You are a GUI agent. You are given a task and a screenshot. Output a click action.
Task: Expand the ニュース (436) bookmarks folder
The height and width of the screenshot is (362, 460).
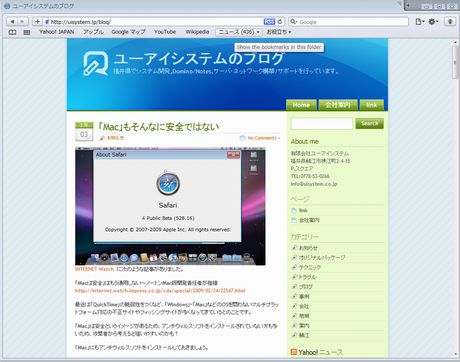click(239, 32)
